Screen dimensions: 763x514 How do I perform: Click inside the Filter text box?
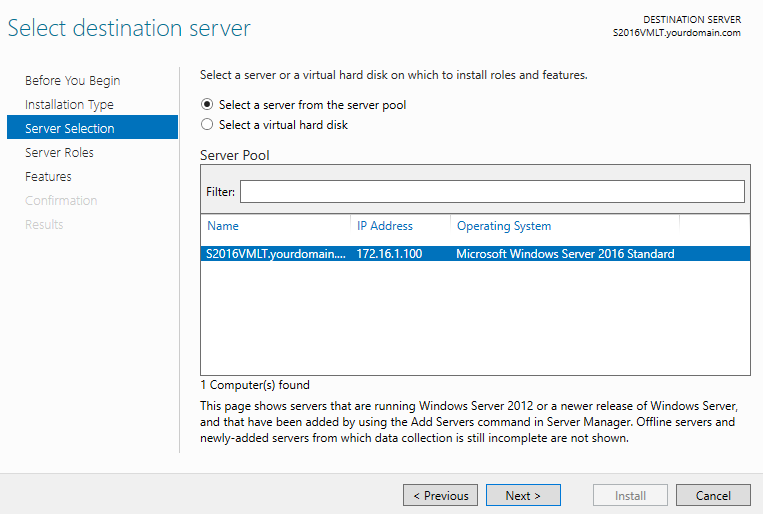click(x=492, y=191)
